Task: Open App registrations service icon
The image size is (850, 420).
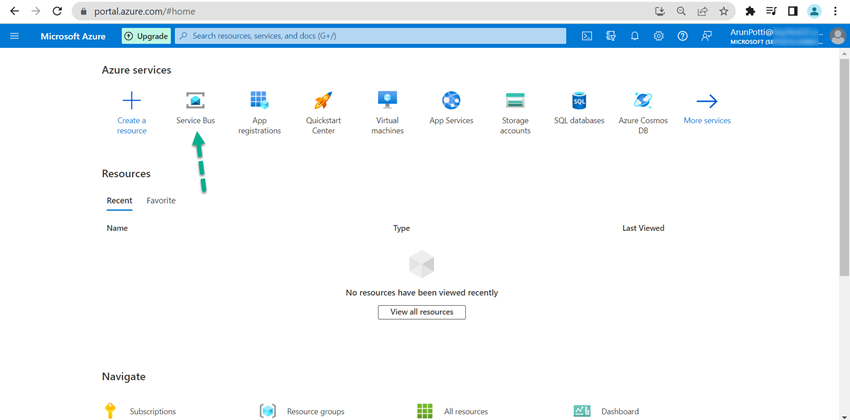Action: pos(259,100)
